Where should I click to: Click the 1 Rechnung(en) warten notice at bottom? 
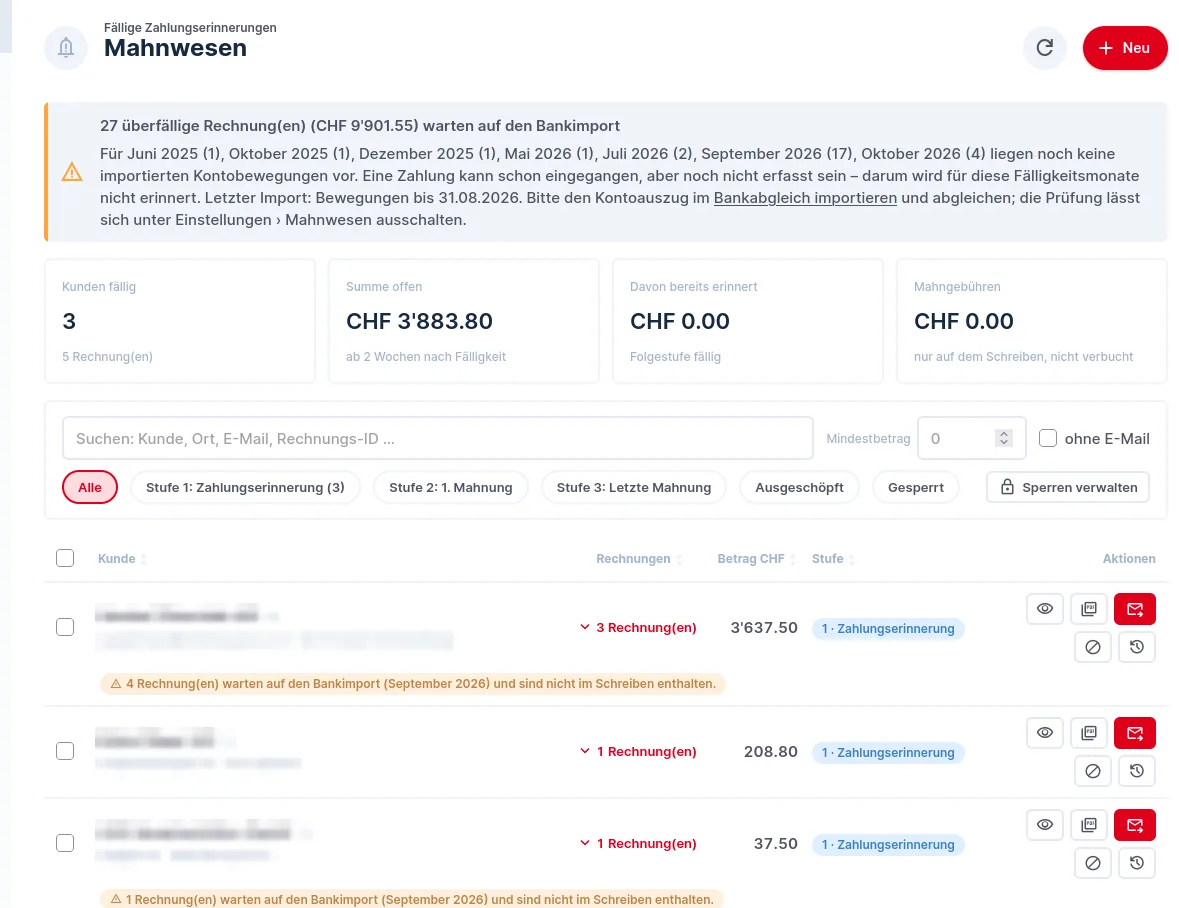point(412,899)
